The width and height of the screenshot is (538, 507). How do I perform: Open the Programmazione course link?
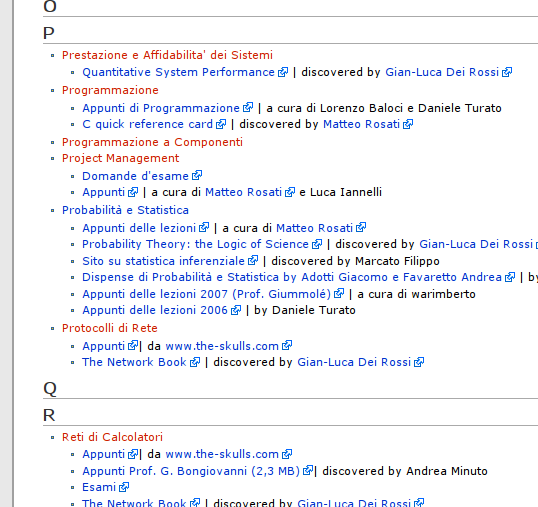tap(110, 90)
